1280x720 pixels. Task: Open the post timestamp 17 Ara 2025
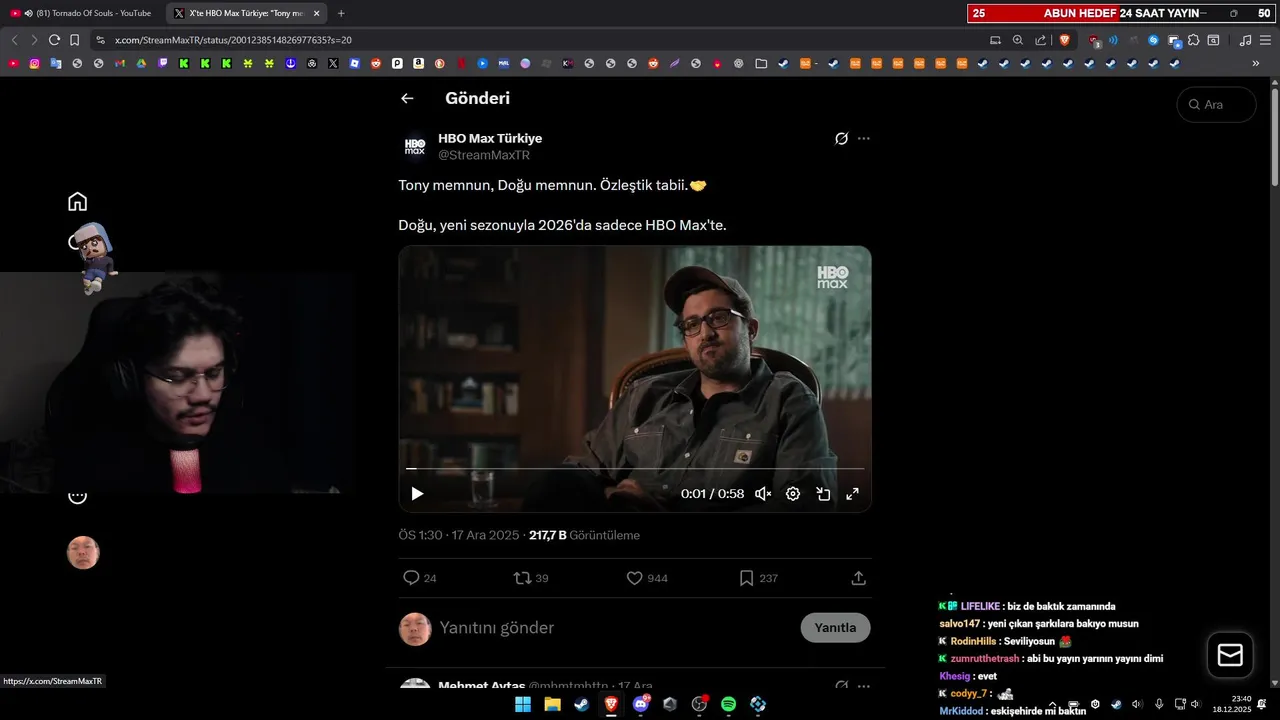click(x=459, y=535)
